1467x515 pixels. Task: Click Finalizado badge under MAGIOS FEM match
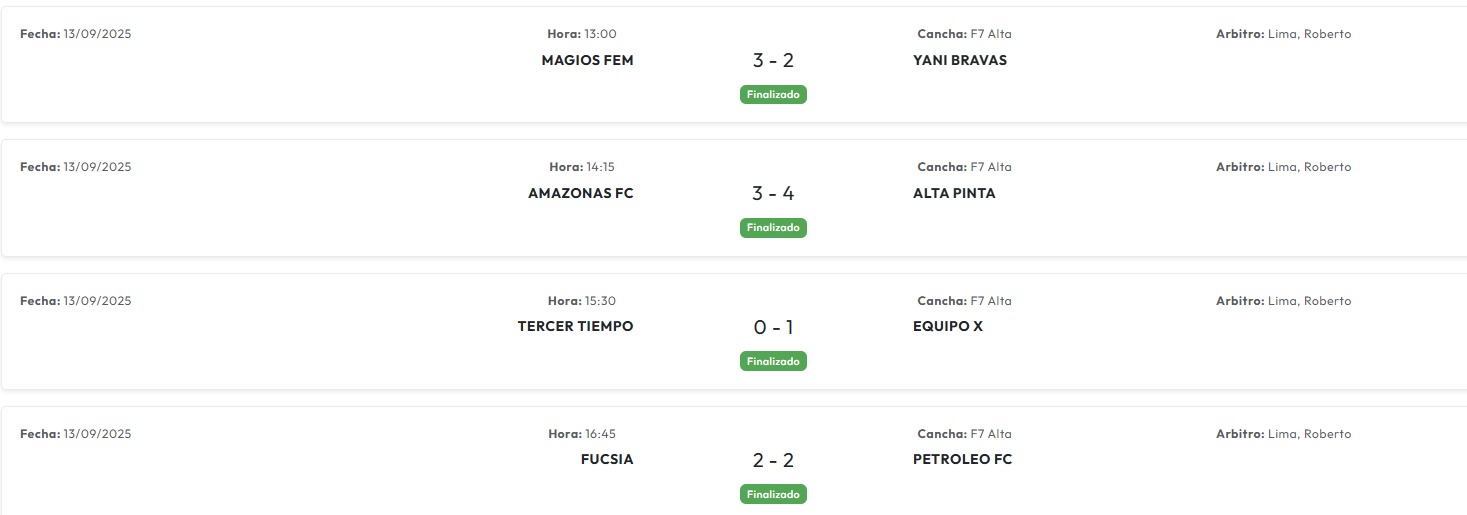pyautogui.click(x=773, y=94)
